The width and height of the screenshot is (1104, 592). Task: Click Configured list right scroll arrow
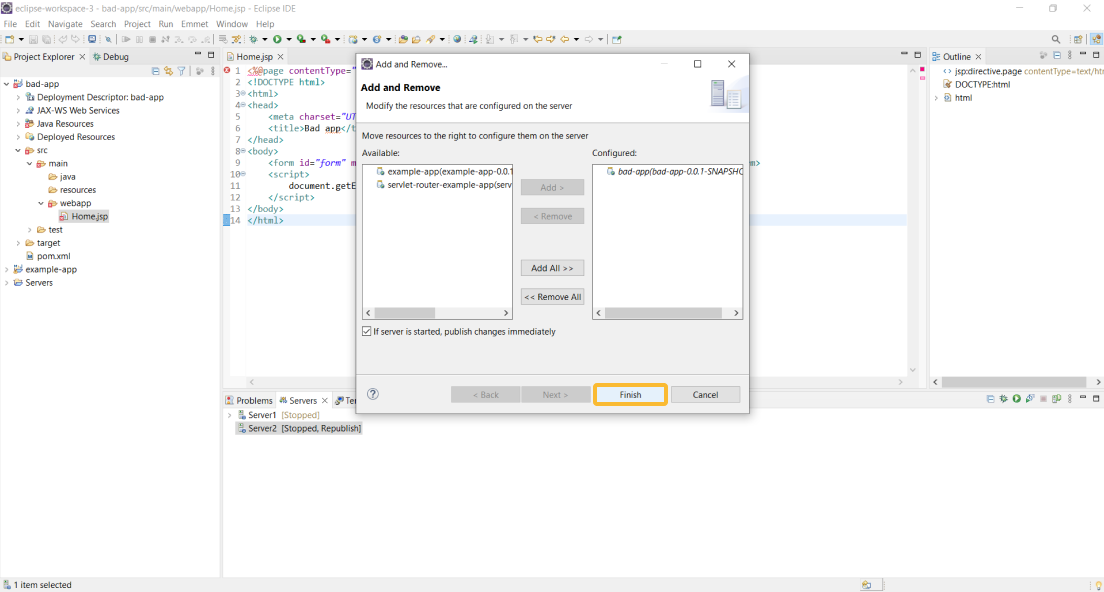coord(736,313)
